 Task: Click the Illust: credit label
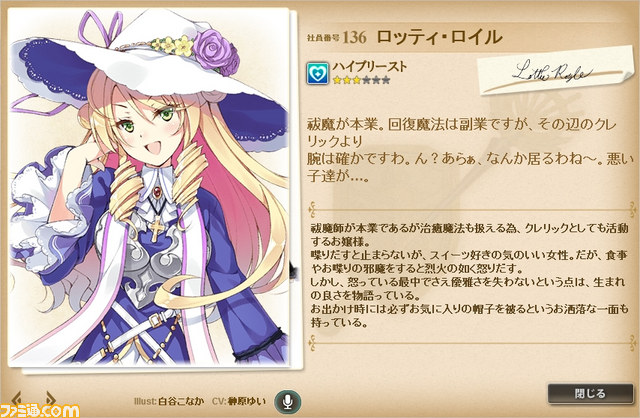pyautogui.click(x=145, y=401)
